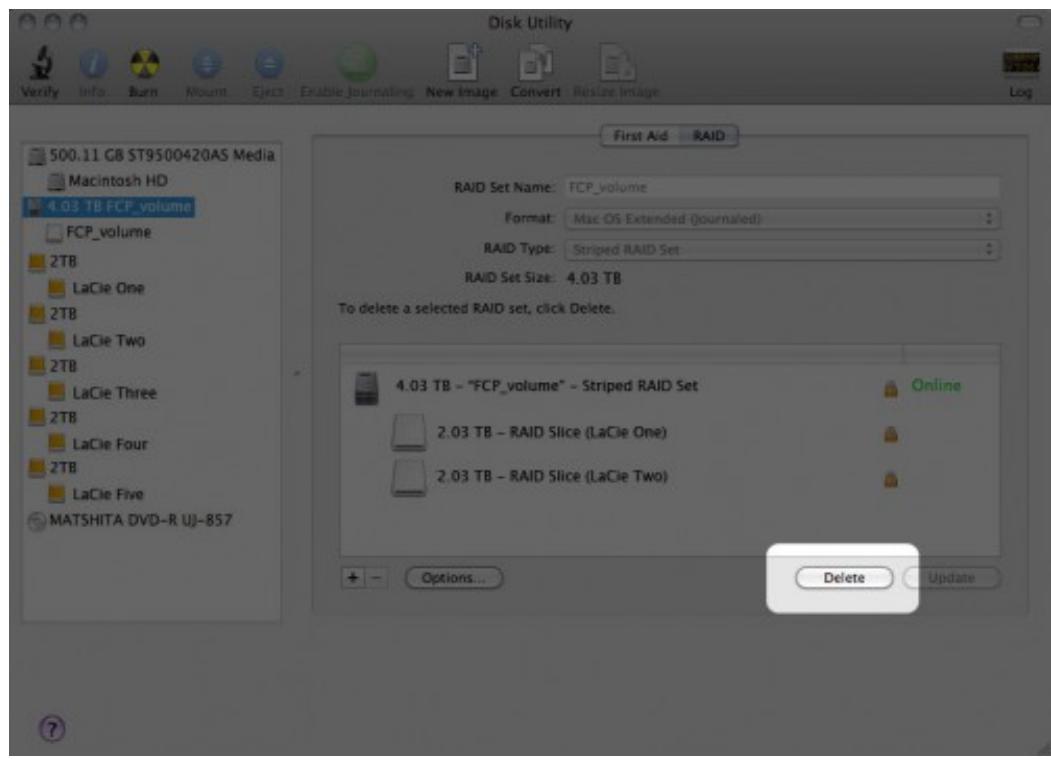Click the RAID Set Name field
The image size is (1051, 759).
pos(782,188)
